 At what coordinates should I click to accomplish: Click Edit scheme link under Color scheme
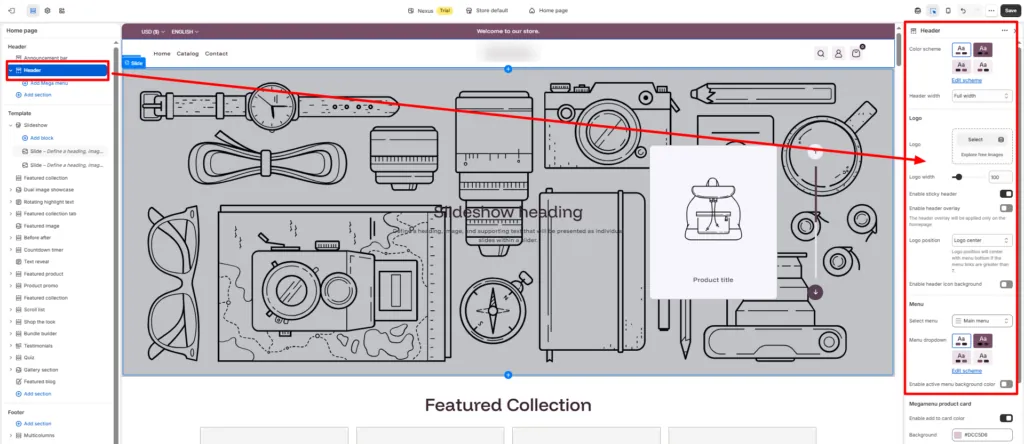point(967,80)
